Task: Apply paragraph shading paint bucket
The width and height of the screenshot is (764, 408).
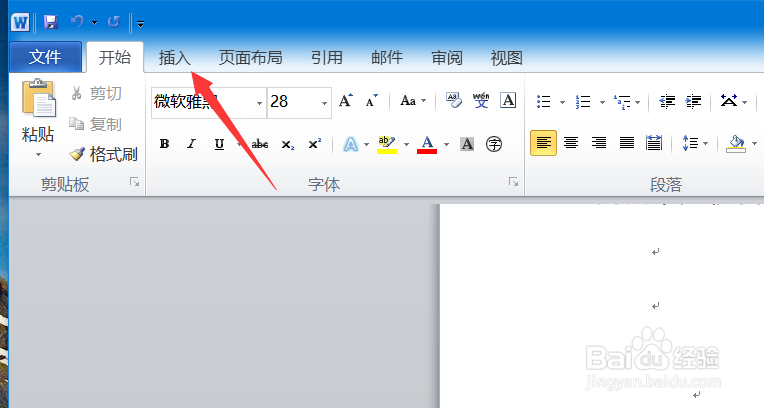Action: pos(736,144)
